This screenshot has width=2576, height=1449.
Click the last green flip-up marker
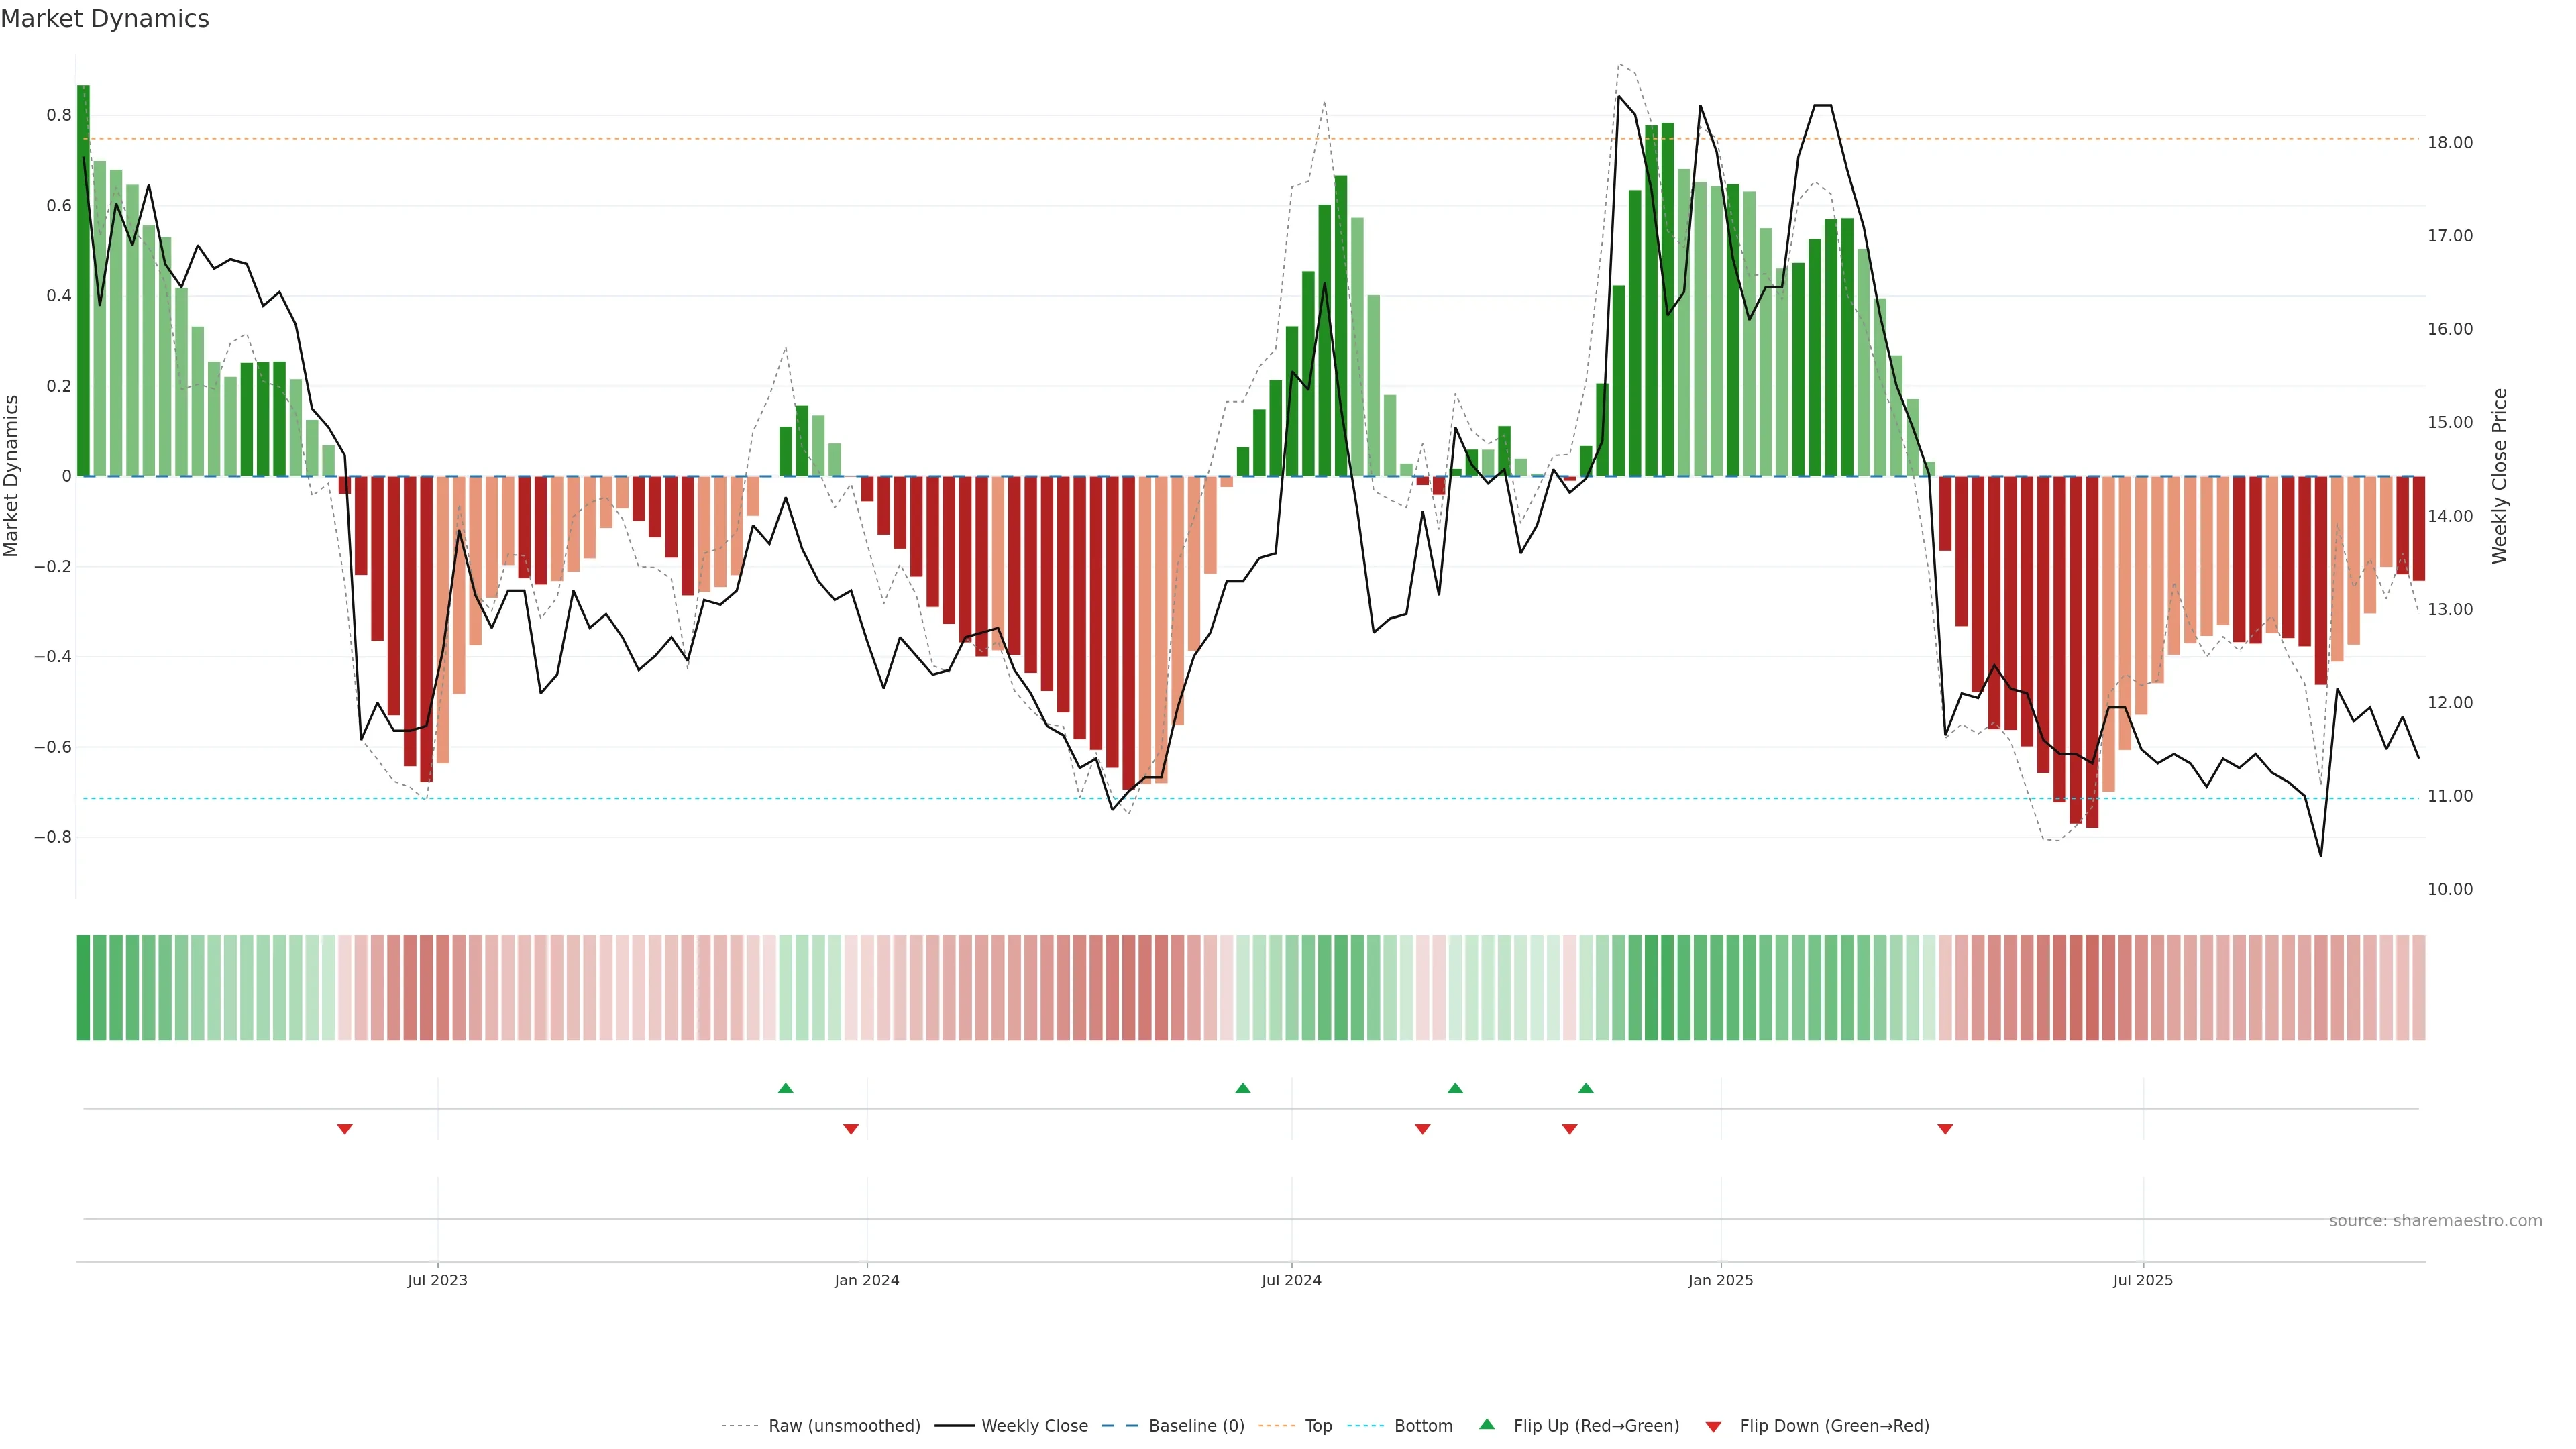(1586, 1088)
